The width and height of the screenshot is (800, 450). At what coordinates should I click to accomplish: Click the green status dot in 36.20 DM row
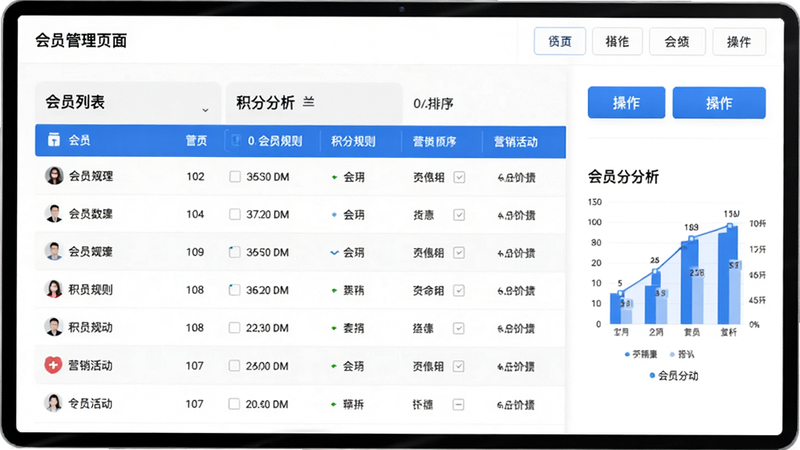tap(334, 290)
